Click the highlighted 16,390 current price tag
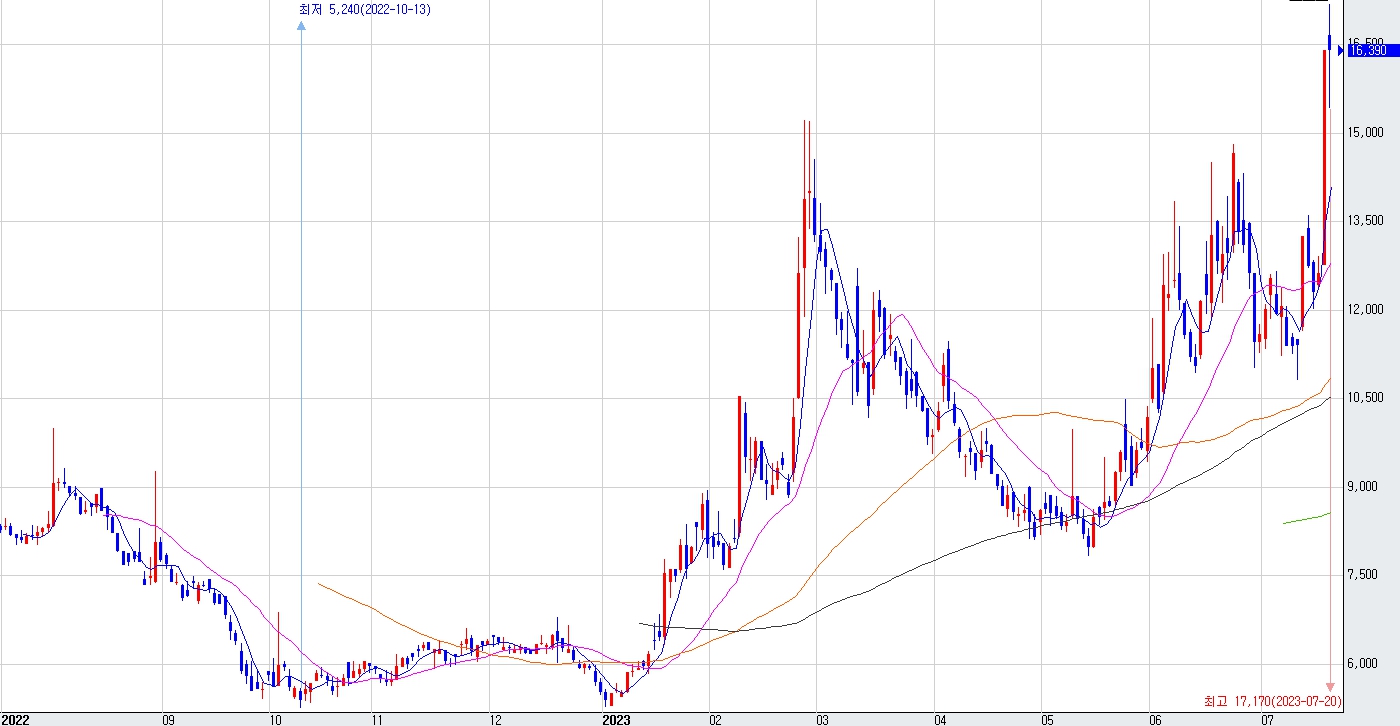Image resolution: width=1400 pixels, height=726 pixels. (x=1368, y=50)
